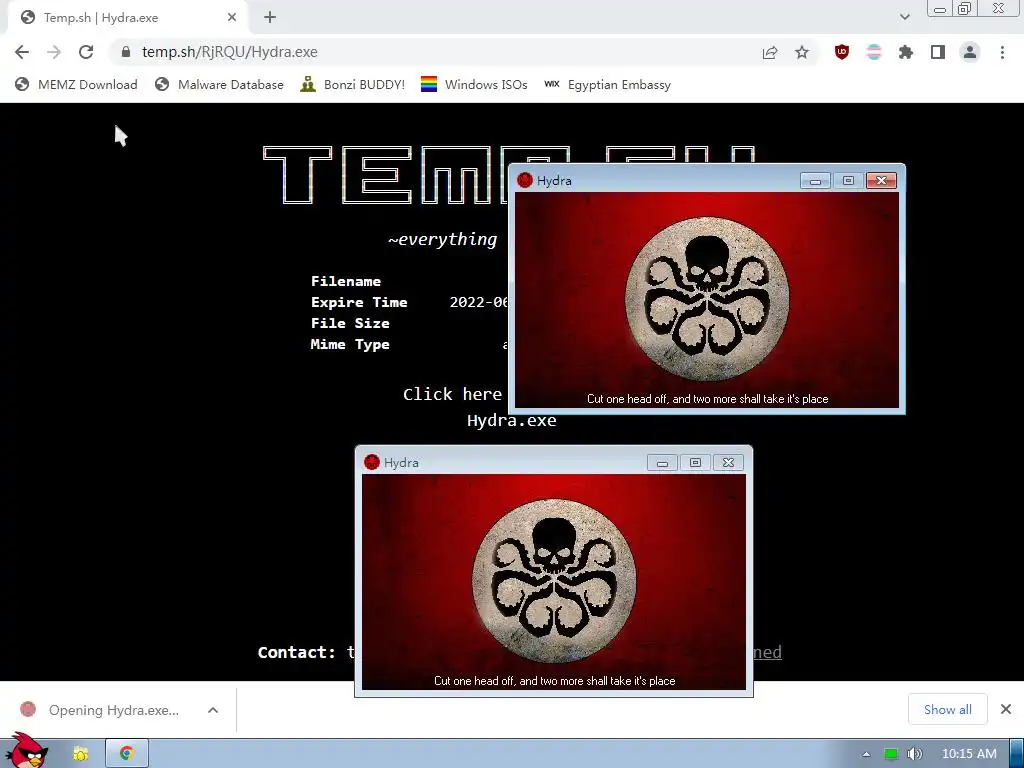Select the Temp.sh | Hydra.exe tab
Image resolution: width=1024 pixels, height=768 pixels.
click(127, 18)
